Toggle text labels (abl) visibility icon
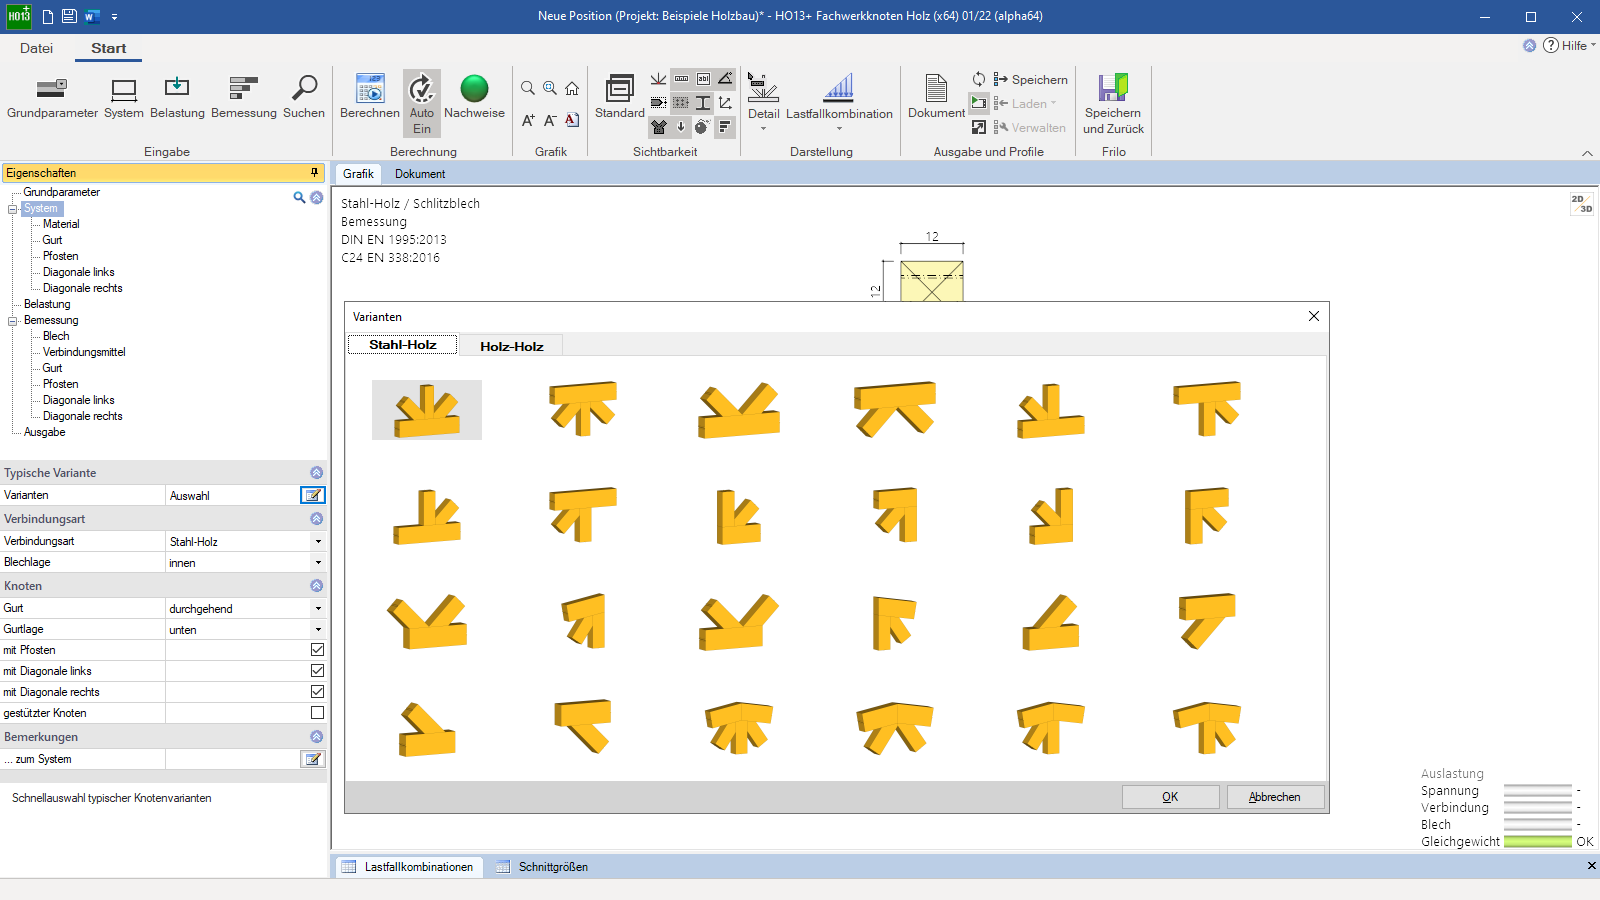This screenshot has width=1600, height=900. tap(703, 79)
